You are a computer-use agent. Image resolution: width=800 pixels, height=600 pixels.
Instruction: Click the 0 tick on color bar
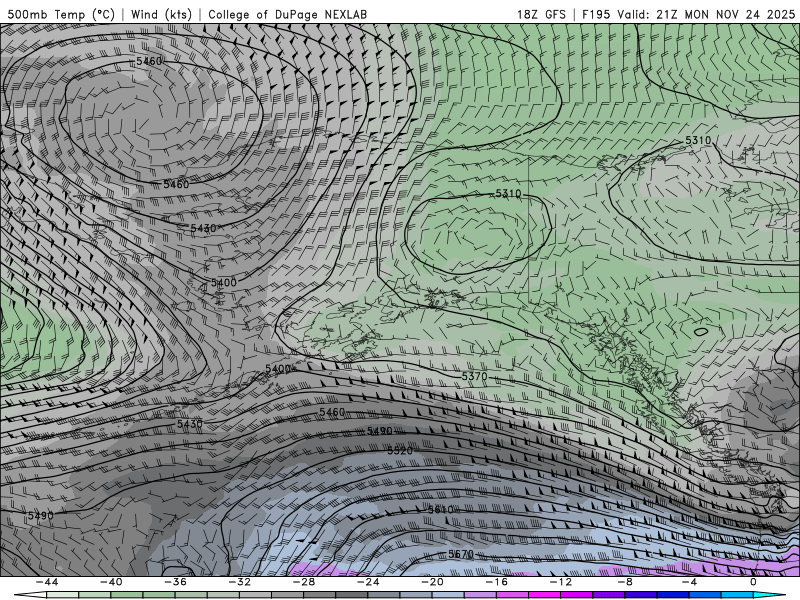pos(754,582)
